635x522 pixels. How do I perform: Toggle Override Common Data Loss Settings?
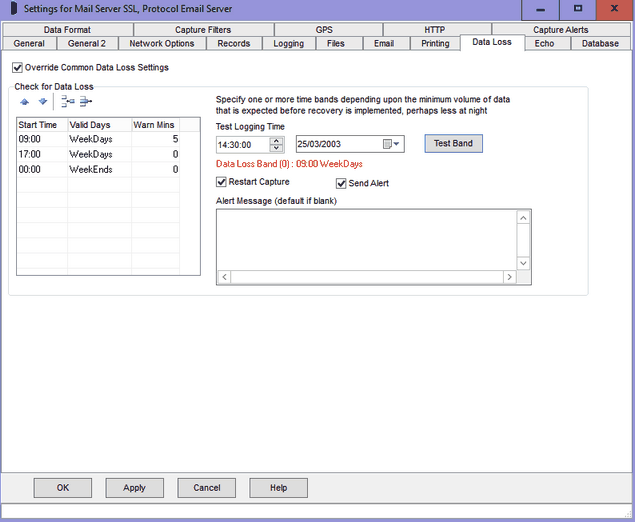[x=17, y=68]
